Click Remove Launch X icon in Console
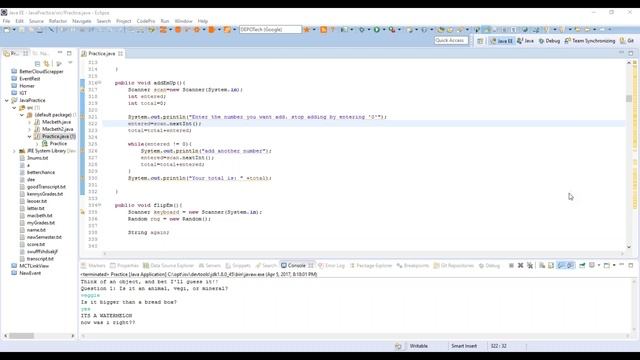Screen dimensions: 640x360 click(x=520, y=265)
